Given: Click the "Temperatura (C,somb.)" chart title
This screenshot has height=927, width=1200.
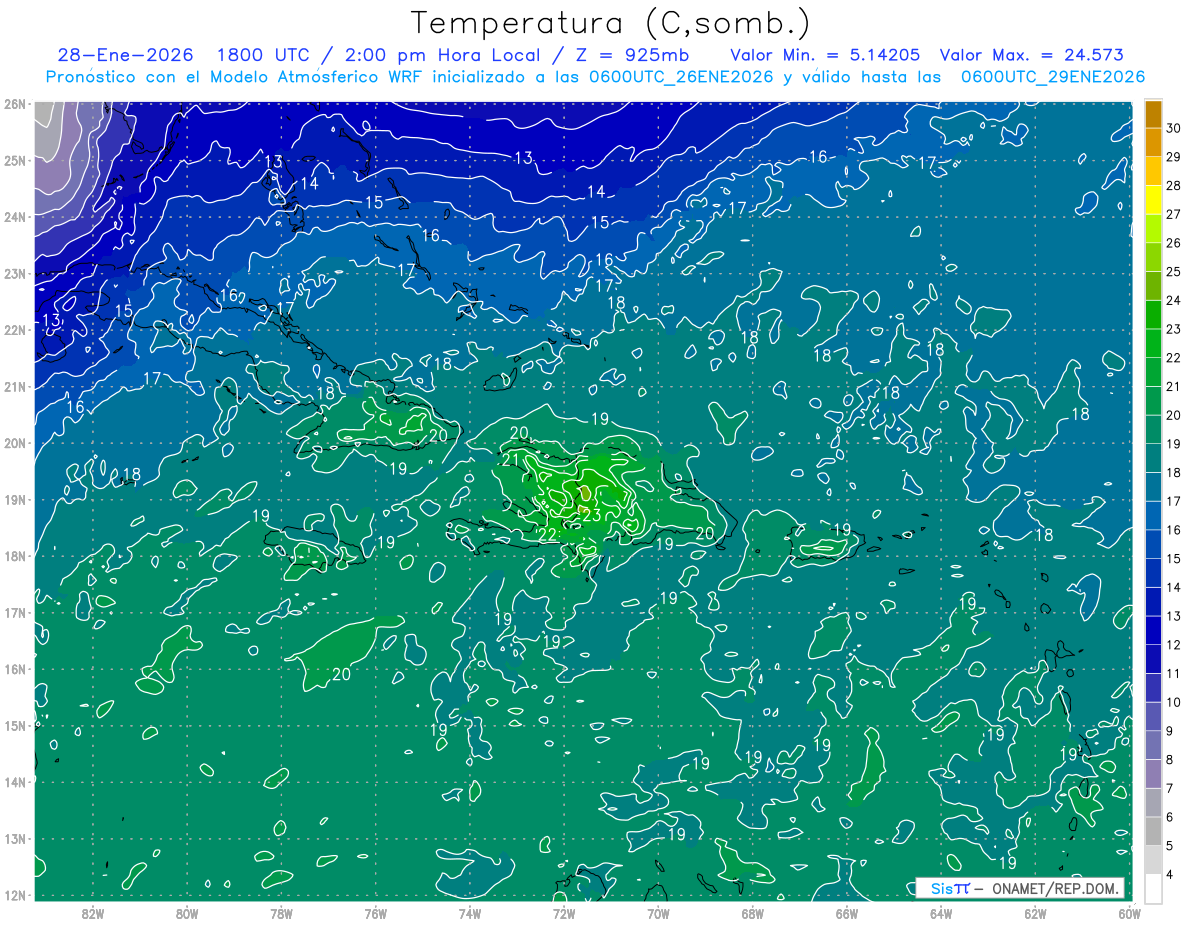Looking at the screenshot, I should click(x=611, y=23).
